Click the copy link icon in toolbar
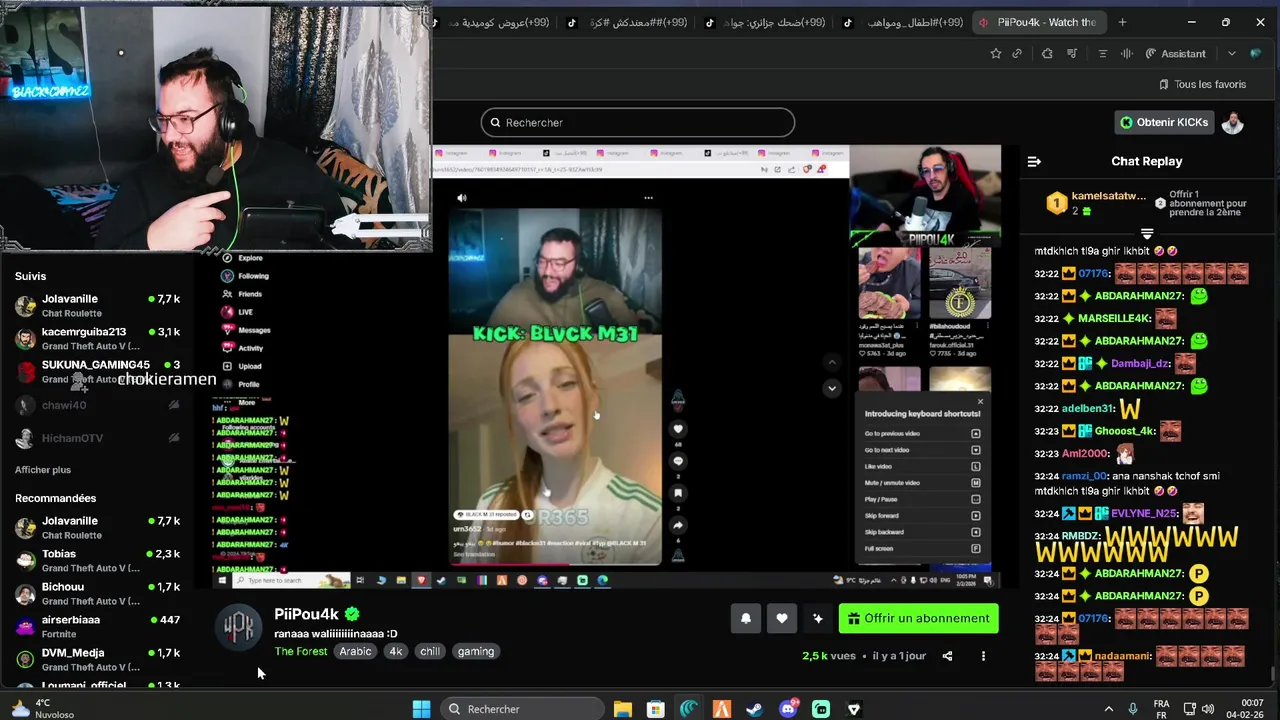This screenshot has height=720, width=1280. tap(1017, 53)
